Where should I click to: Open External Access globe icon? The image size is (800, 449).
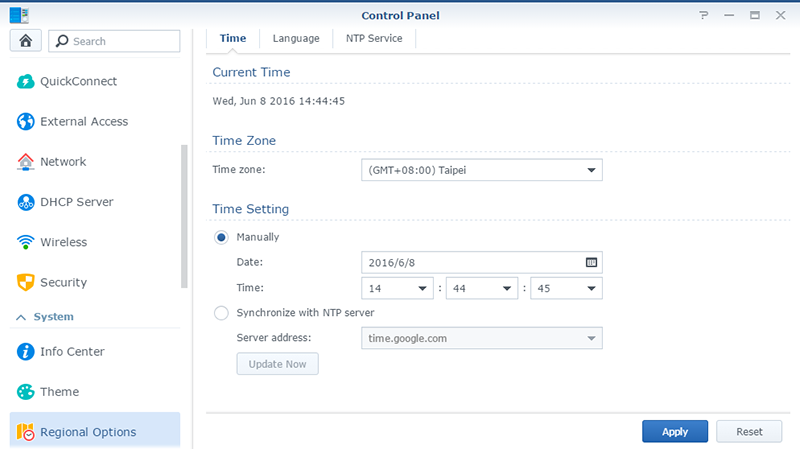[26, 122]
